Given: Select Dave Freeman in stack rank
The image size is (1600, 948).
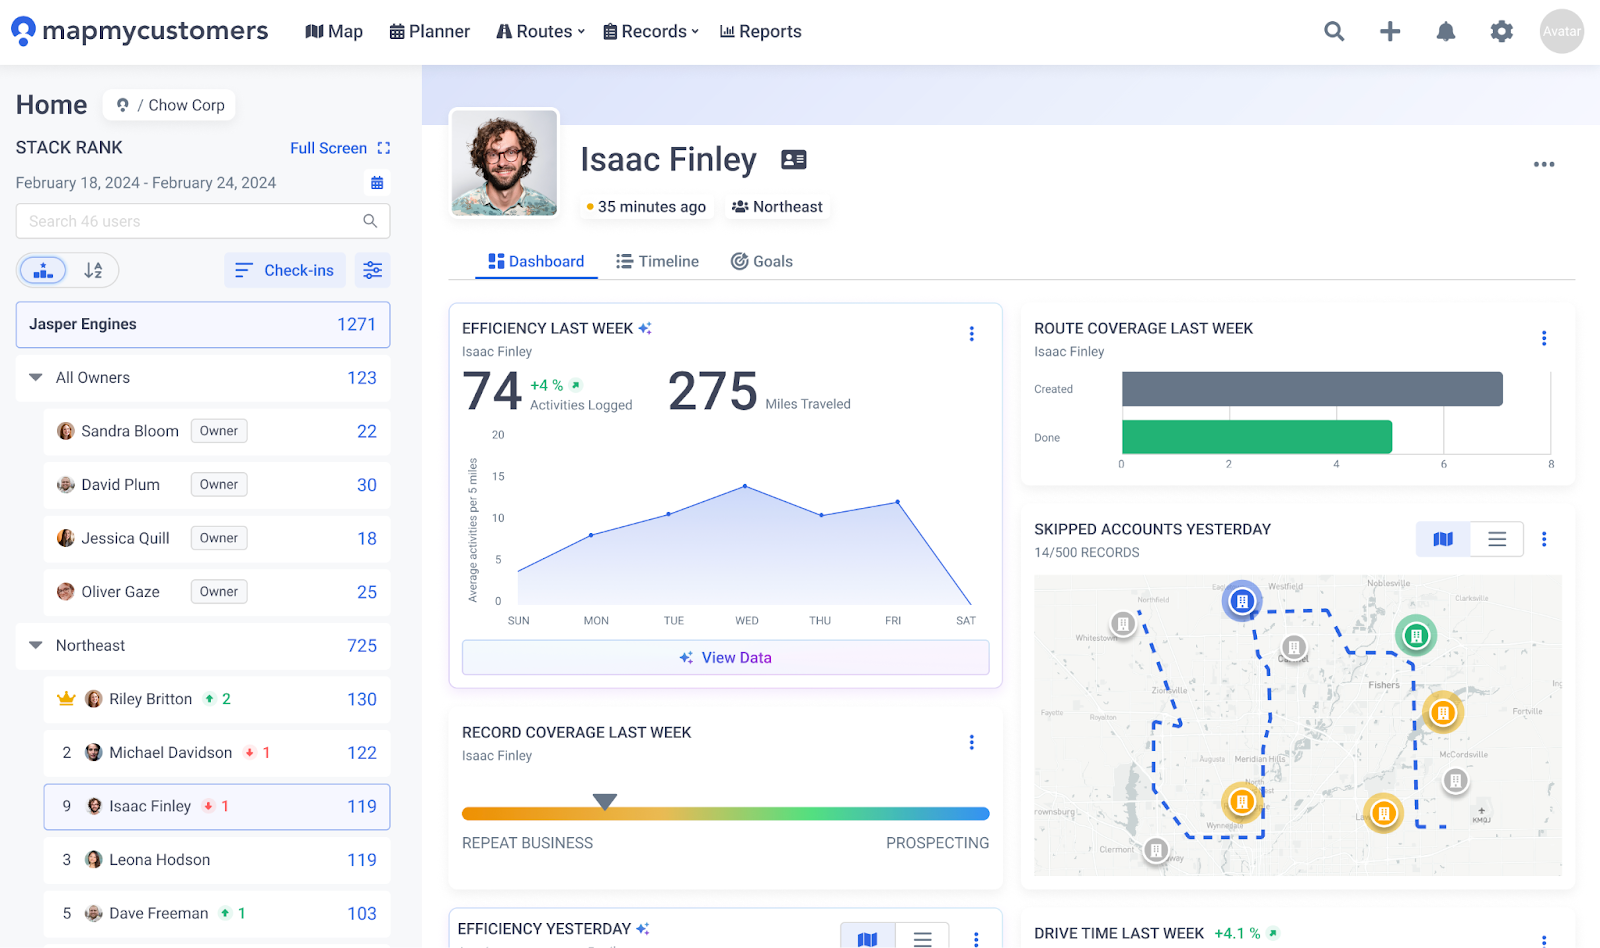Looking at the screenshot, I should tap(217, 914).
